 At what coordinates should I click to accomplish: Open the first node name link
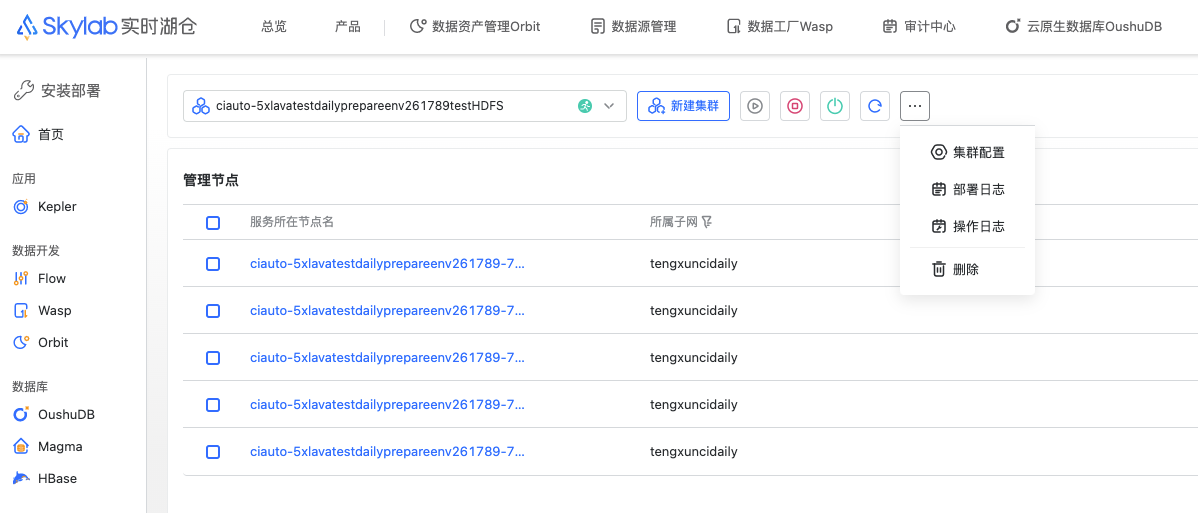click(x=387, y=264)
